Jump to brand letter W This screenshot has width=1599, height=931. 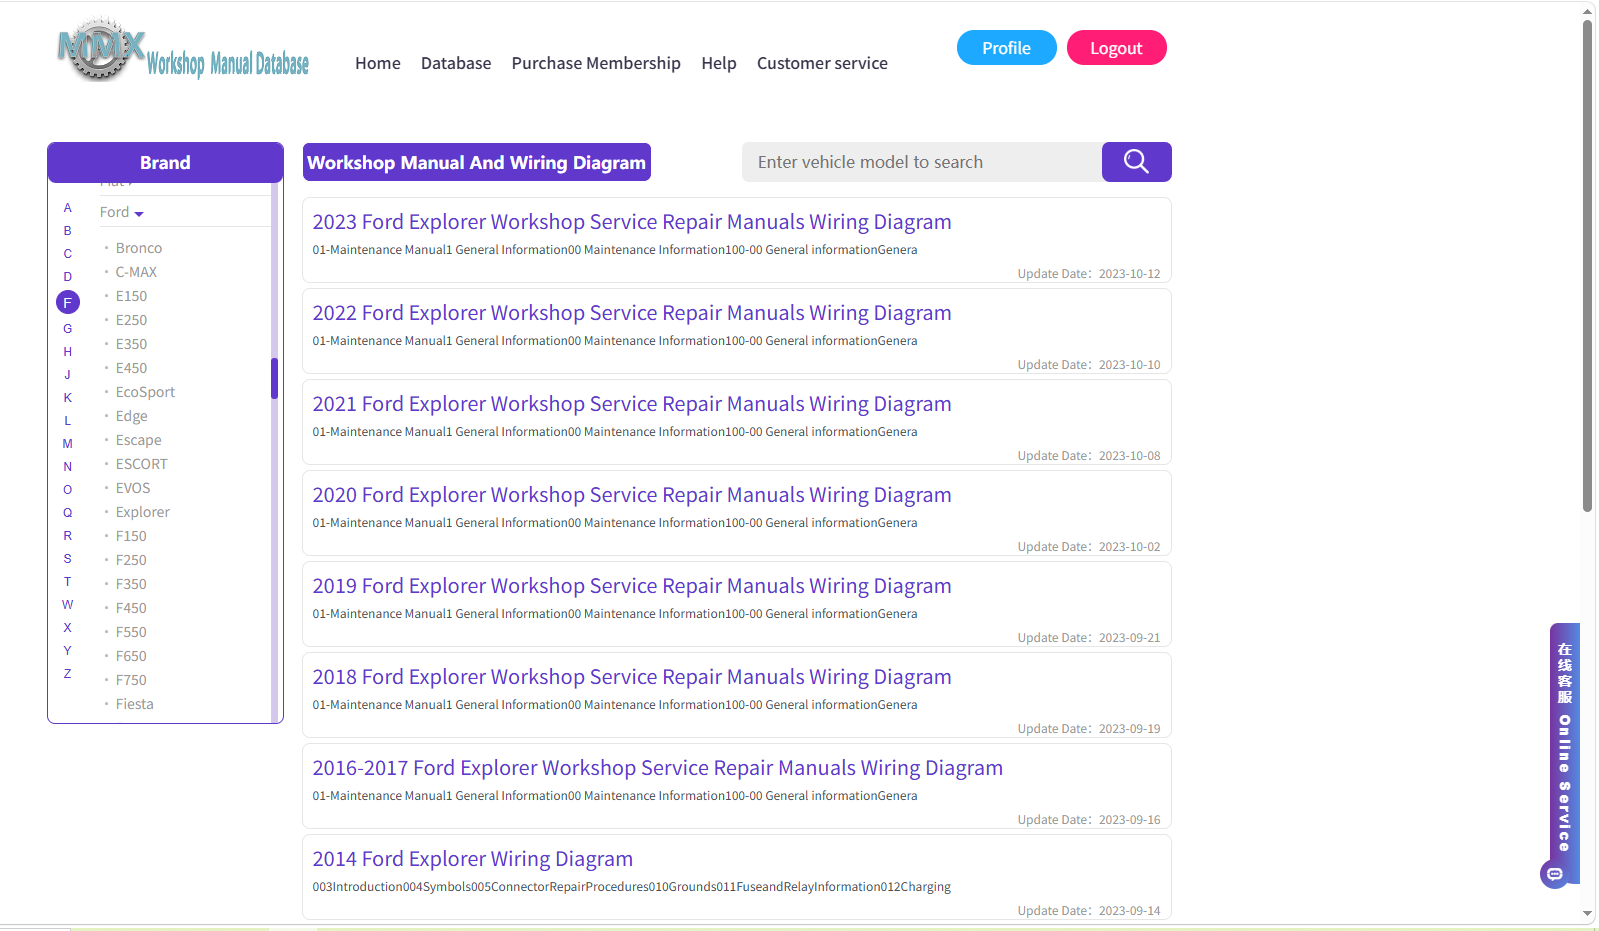(68, 605)
